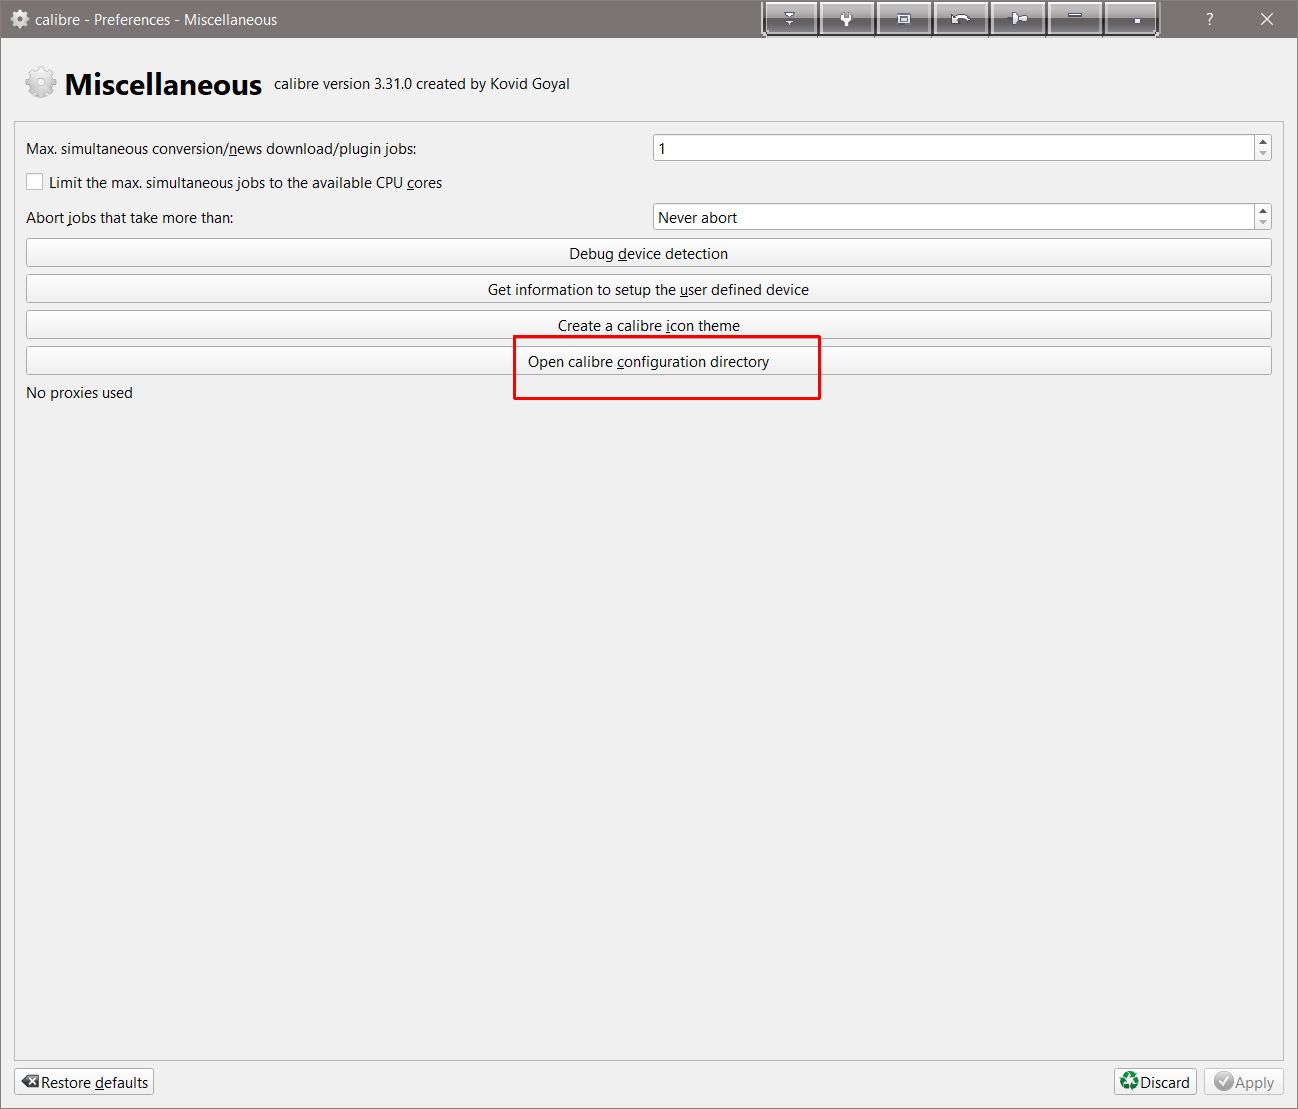This screenshot has height=1109, width=1298.
Task: Click the gear icon beside Miscellaneous heading
Action: coord(40,83)
